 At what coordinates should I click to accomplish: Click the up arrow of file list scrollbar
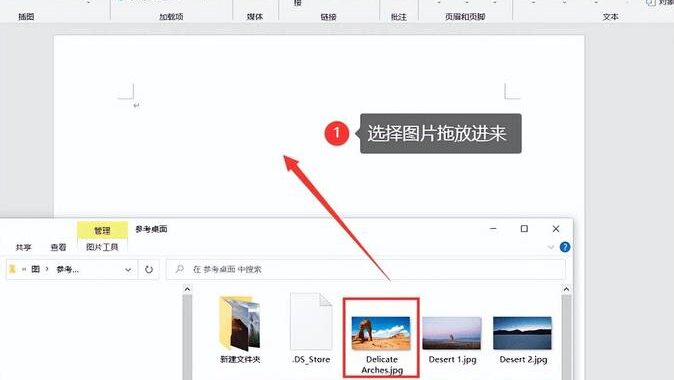click(x=566, y=289)
